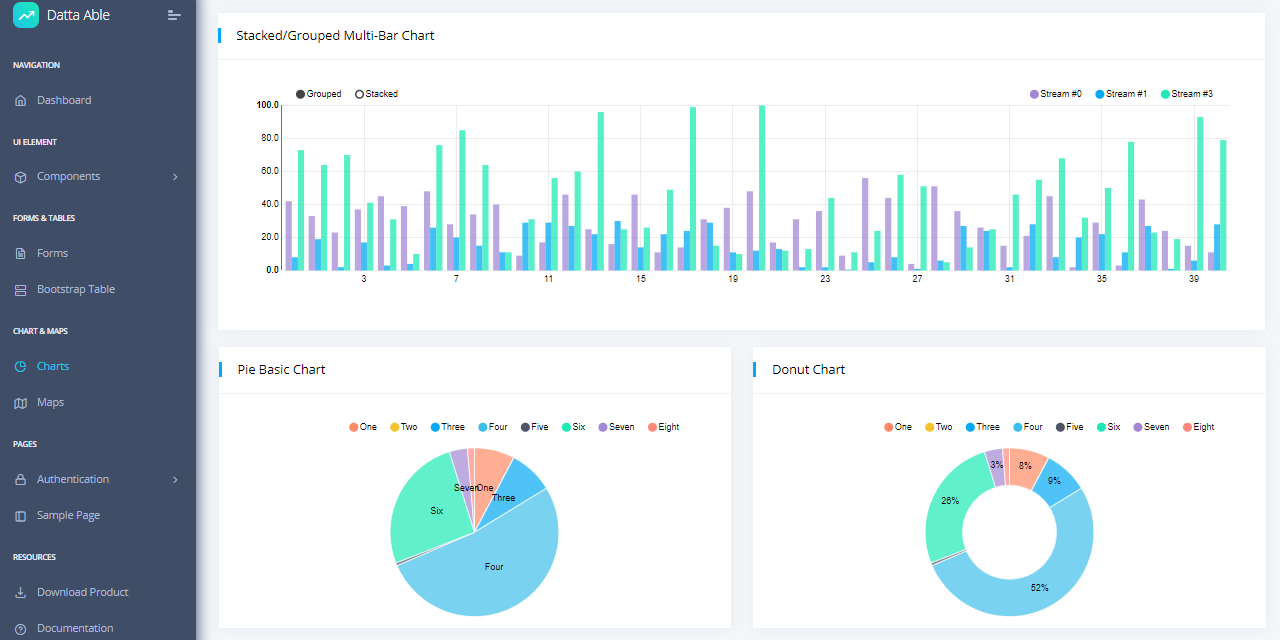Click the Maps icon in sidebar
Viewport: 1280px width, 640px height.
point(21,403)
